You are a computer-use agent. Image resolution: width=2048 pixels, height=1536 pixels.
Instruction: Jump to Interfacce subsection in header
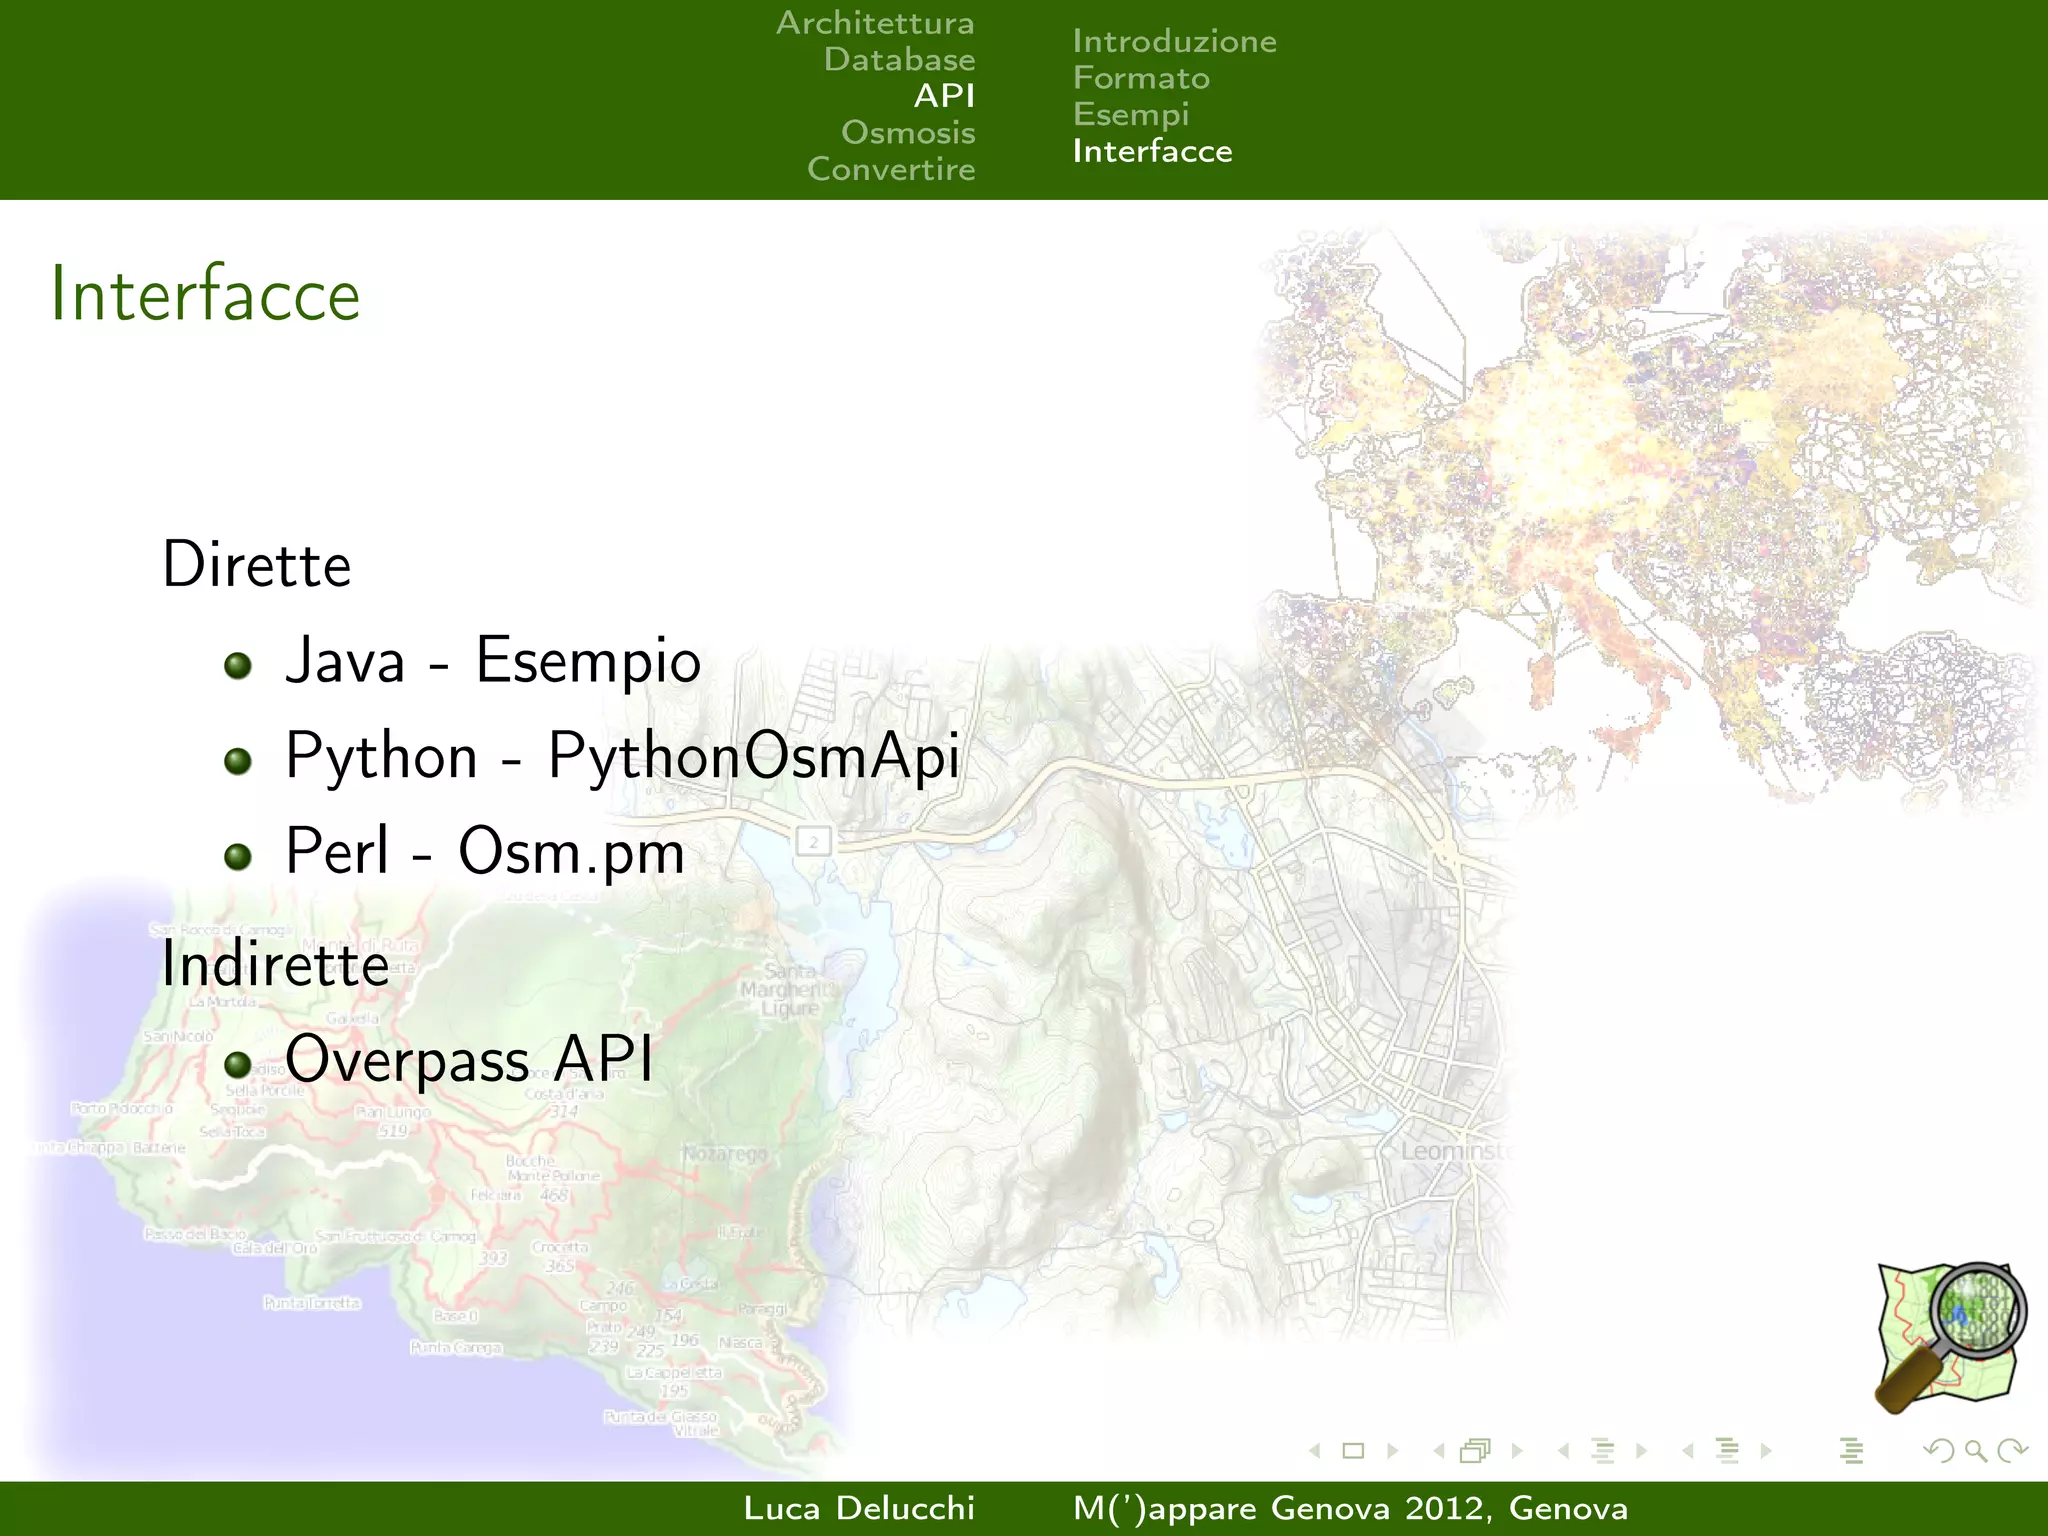coord(1152,151)
